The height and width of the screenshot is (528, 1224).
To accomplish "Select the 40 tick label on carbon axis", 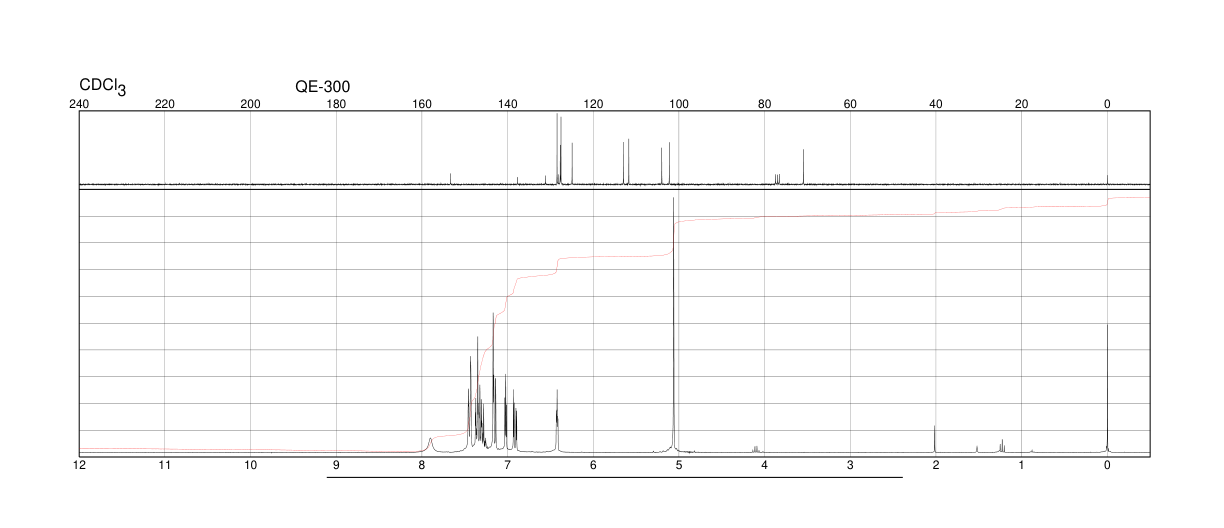I will [x=936, y=104].
